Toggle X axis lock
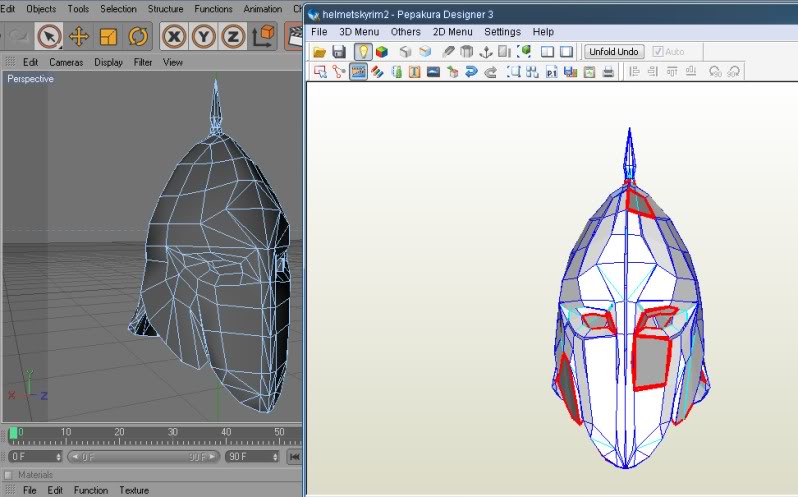This screenshot has height=497, width=798. click(x=174, y=37)
